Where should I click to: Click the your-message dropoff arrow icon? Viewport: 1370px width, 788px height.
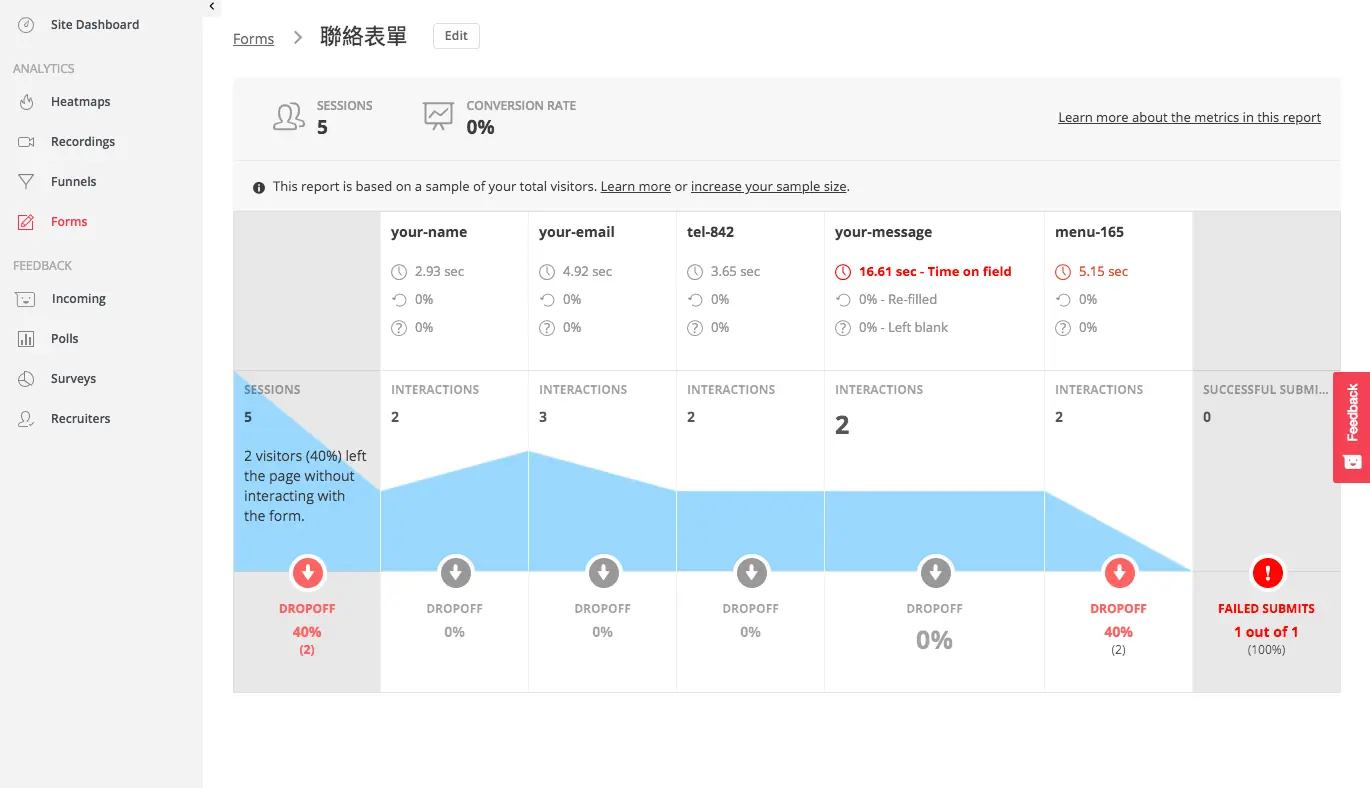click(935, 573)
